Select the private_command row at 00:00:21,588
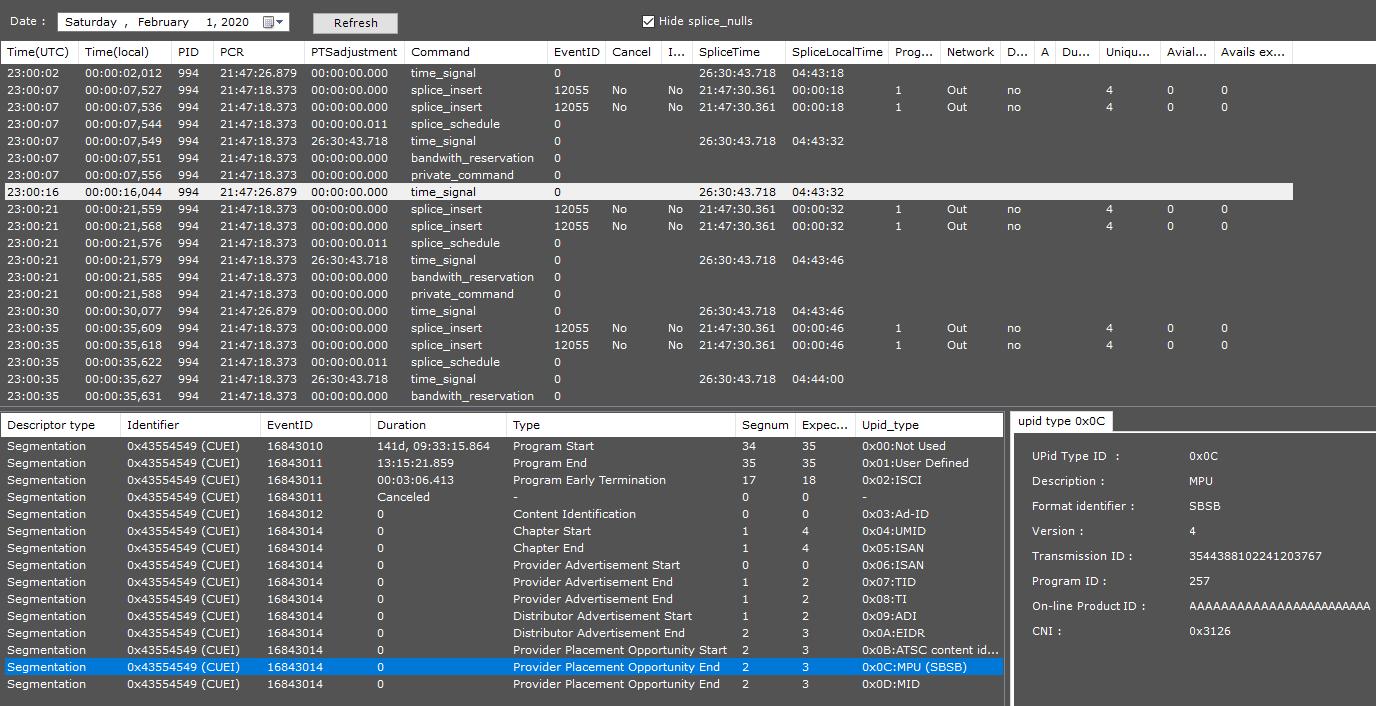 [647, 294]
